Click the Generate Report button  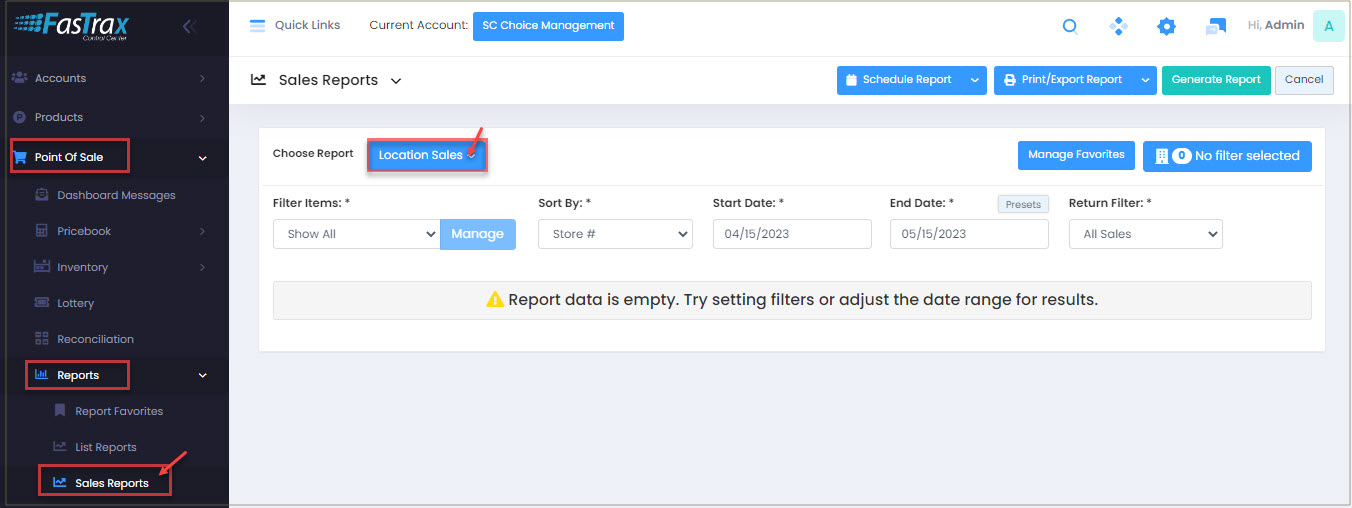[1216, 80]
